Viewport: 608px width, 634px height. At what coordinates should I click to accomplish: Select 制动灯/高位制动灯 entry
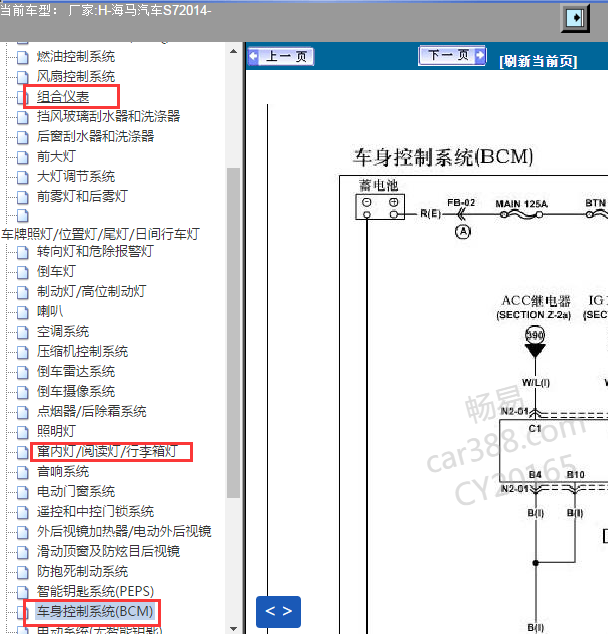click(x=91, y=291)
